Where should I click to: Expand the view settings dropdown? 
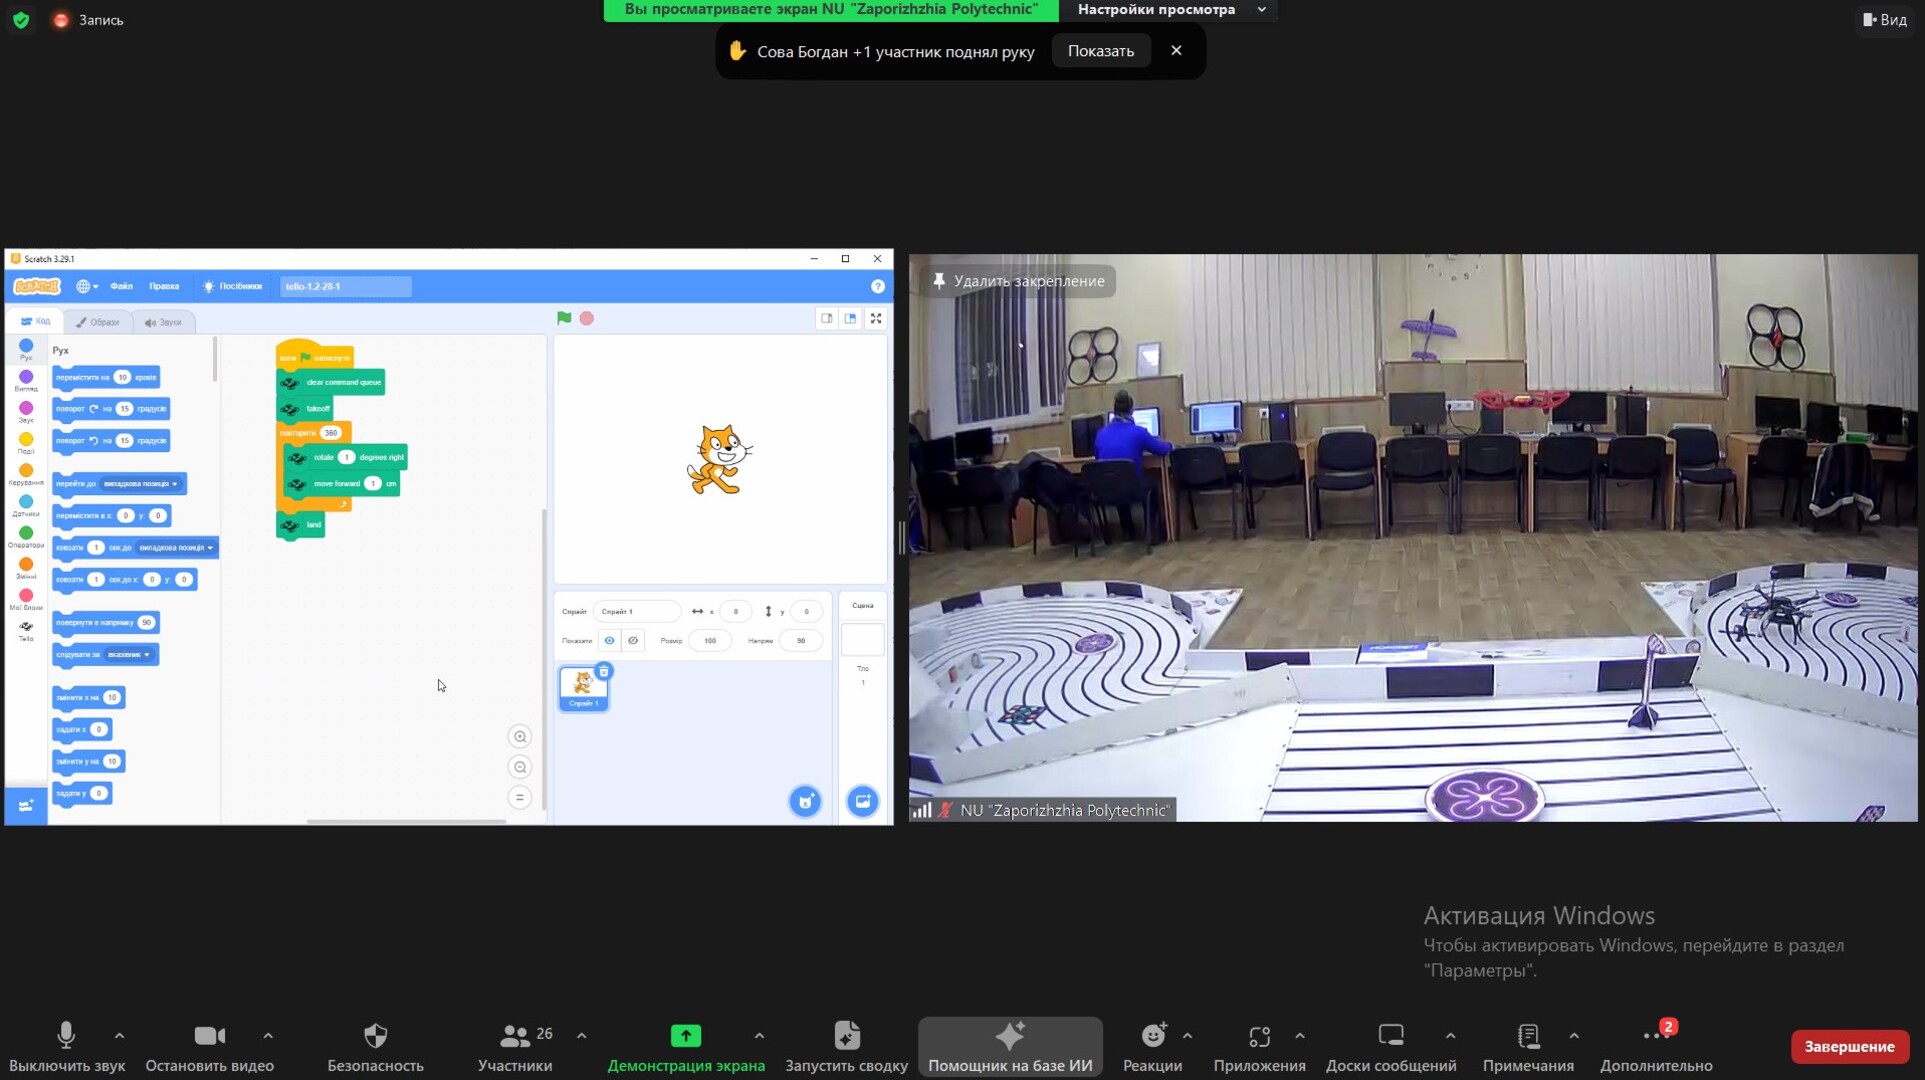tap(1262, 10)
